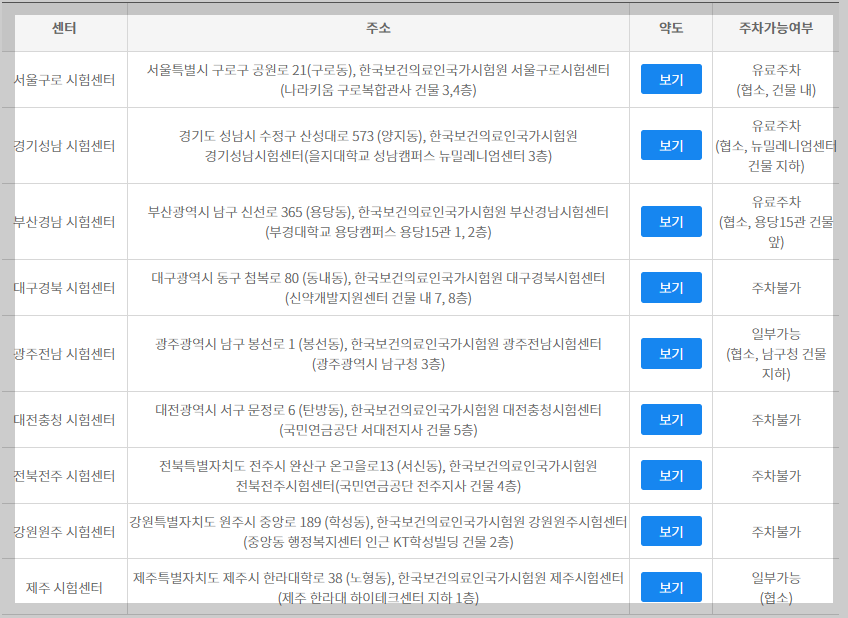Click the 대구경북 시험센터 name cell

tap(64, 288)
